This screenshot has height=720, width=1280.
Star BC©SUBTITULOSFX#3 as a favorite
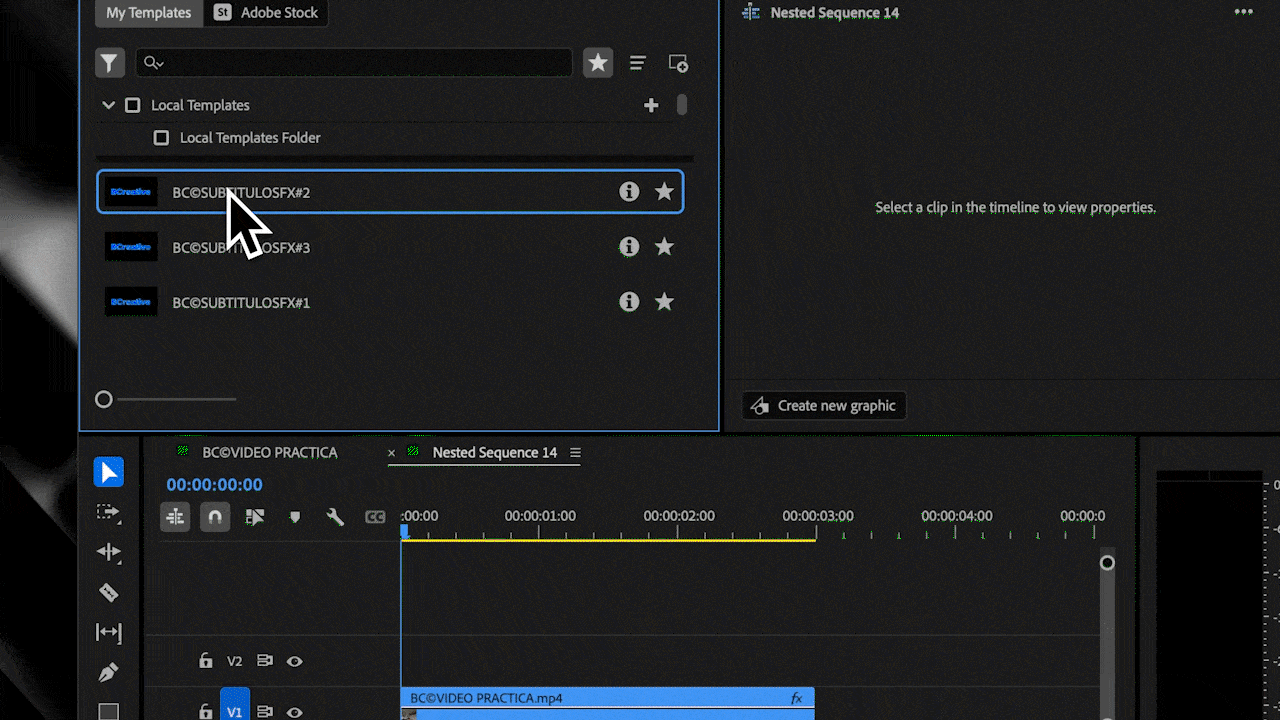pyautogui.click(x=664, y=247)
